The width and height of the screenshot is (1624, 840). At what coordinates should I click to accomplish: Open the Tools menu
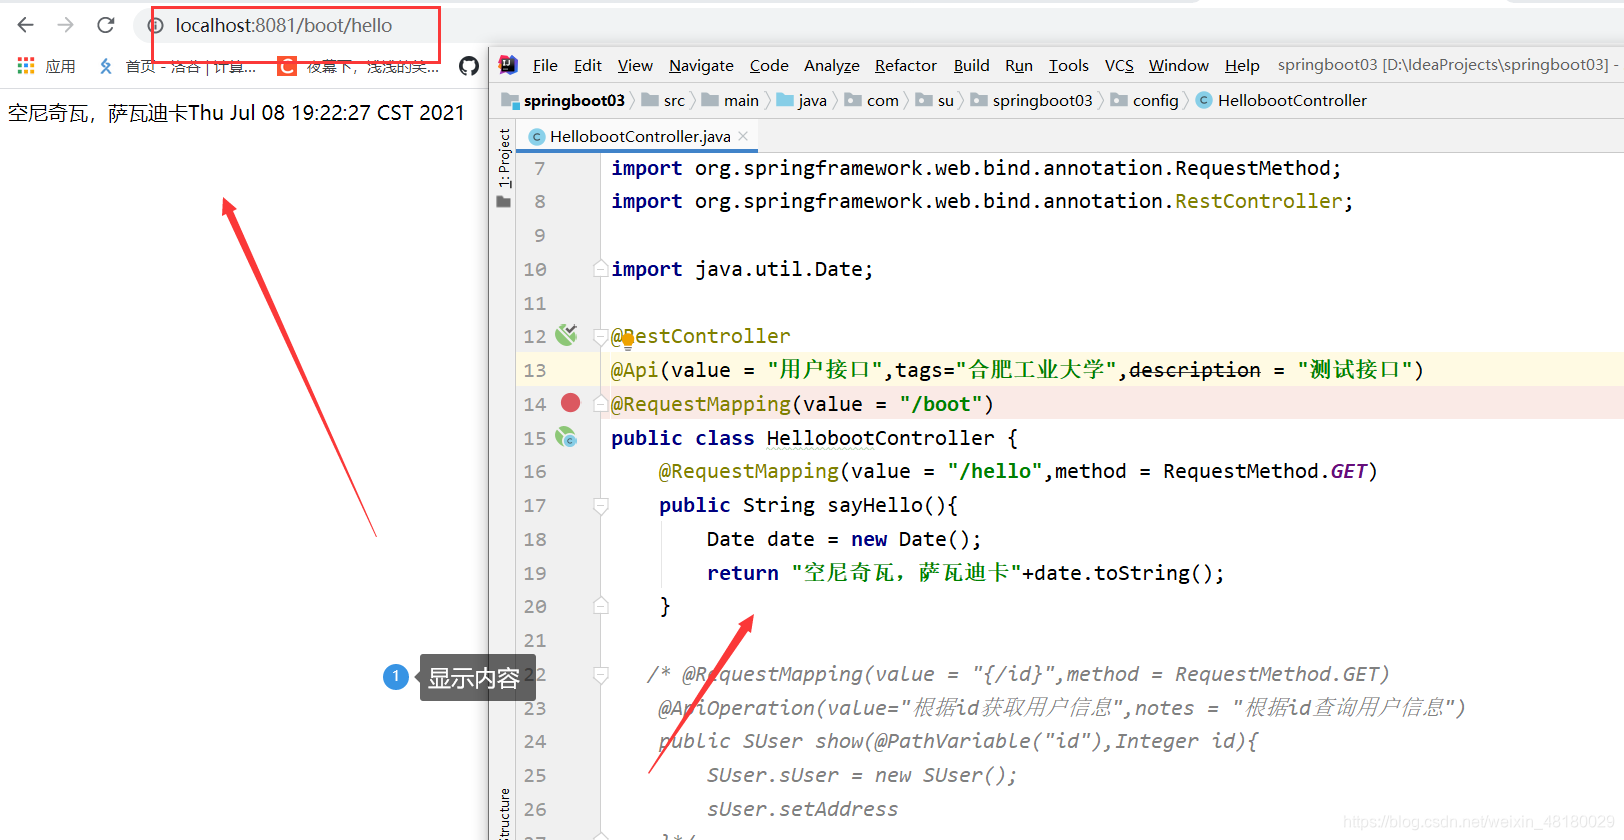click(x=1068, y=65)
